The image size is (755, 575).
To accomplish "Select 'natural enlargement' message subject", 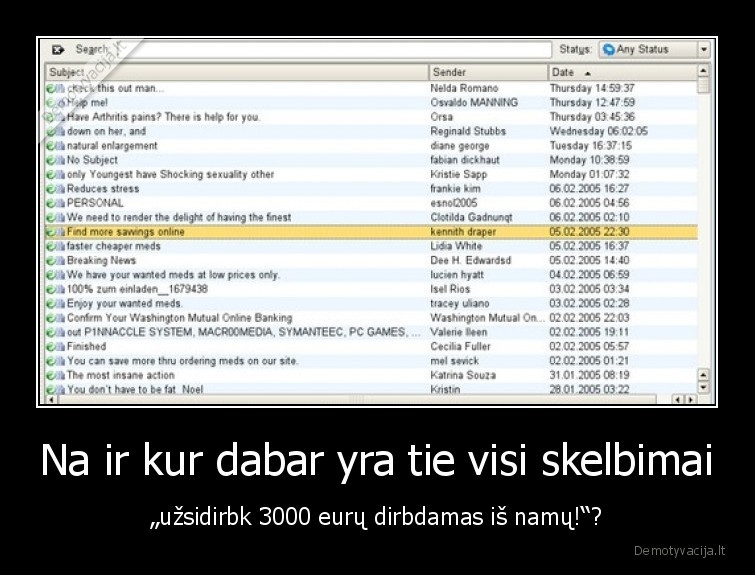I will [112, 146].
